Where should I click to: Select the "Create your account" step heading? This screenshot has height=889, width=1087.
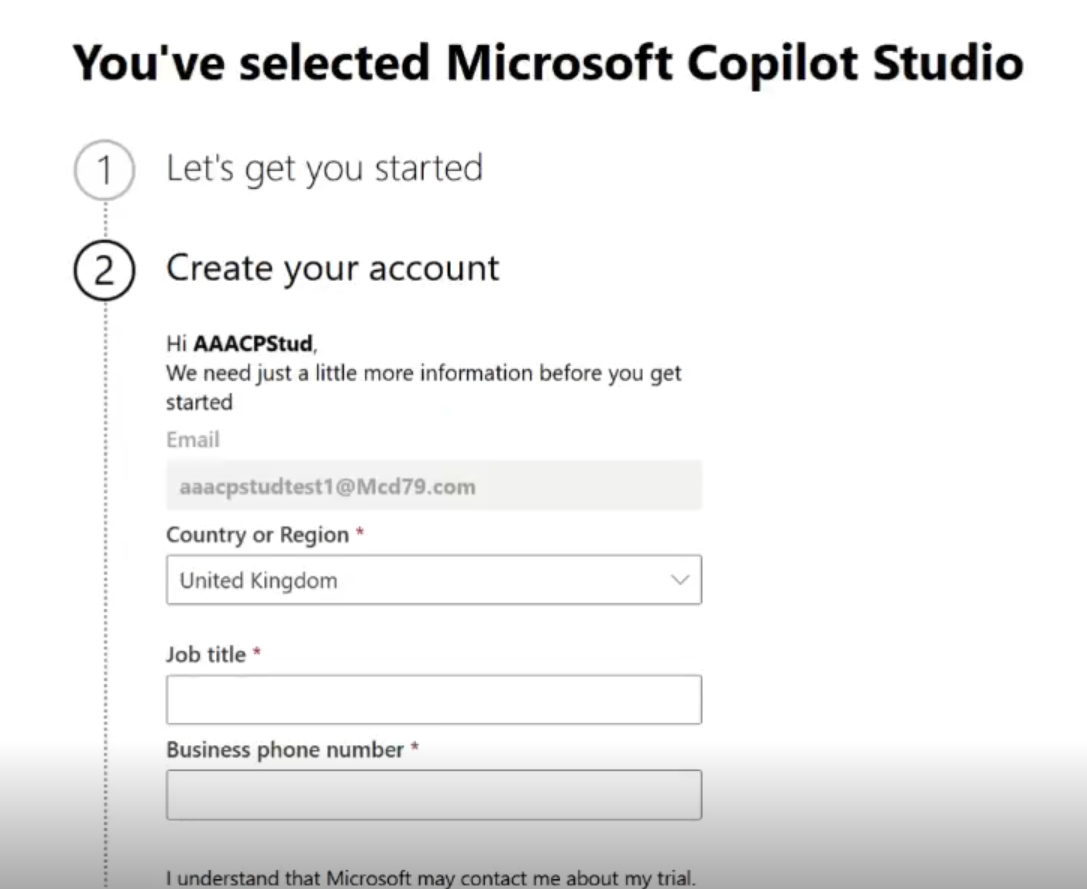click(332, 268)
